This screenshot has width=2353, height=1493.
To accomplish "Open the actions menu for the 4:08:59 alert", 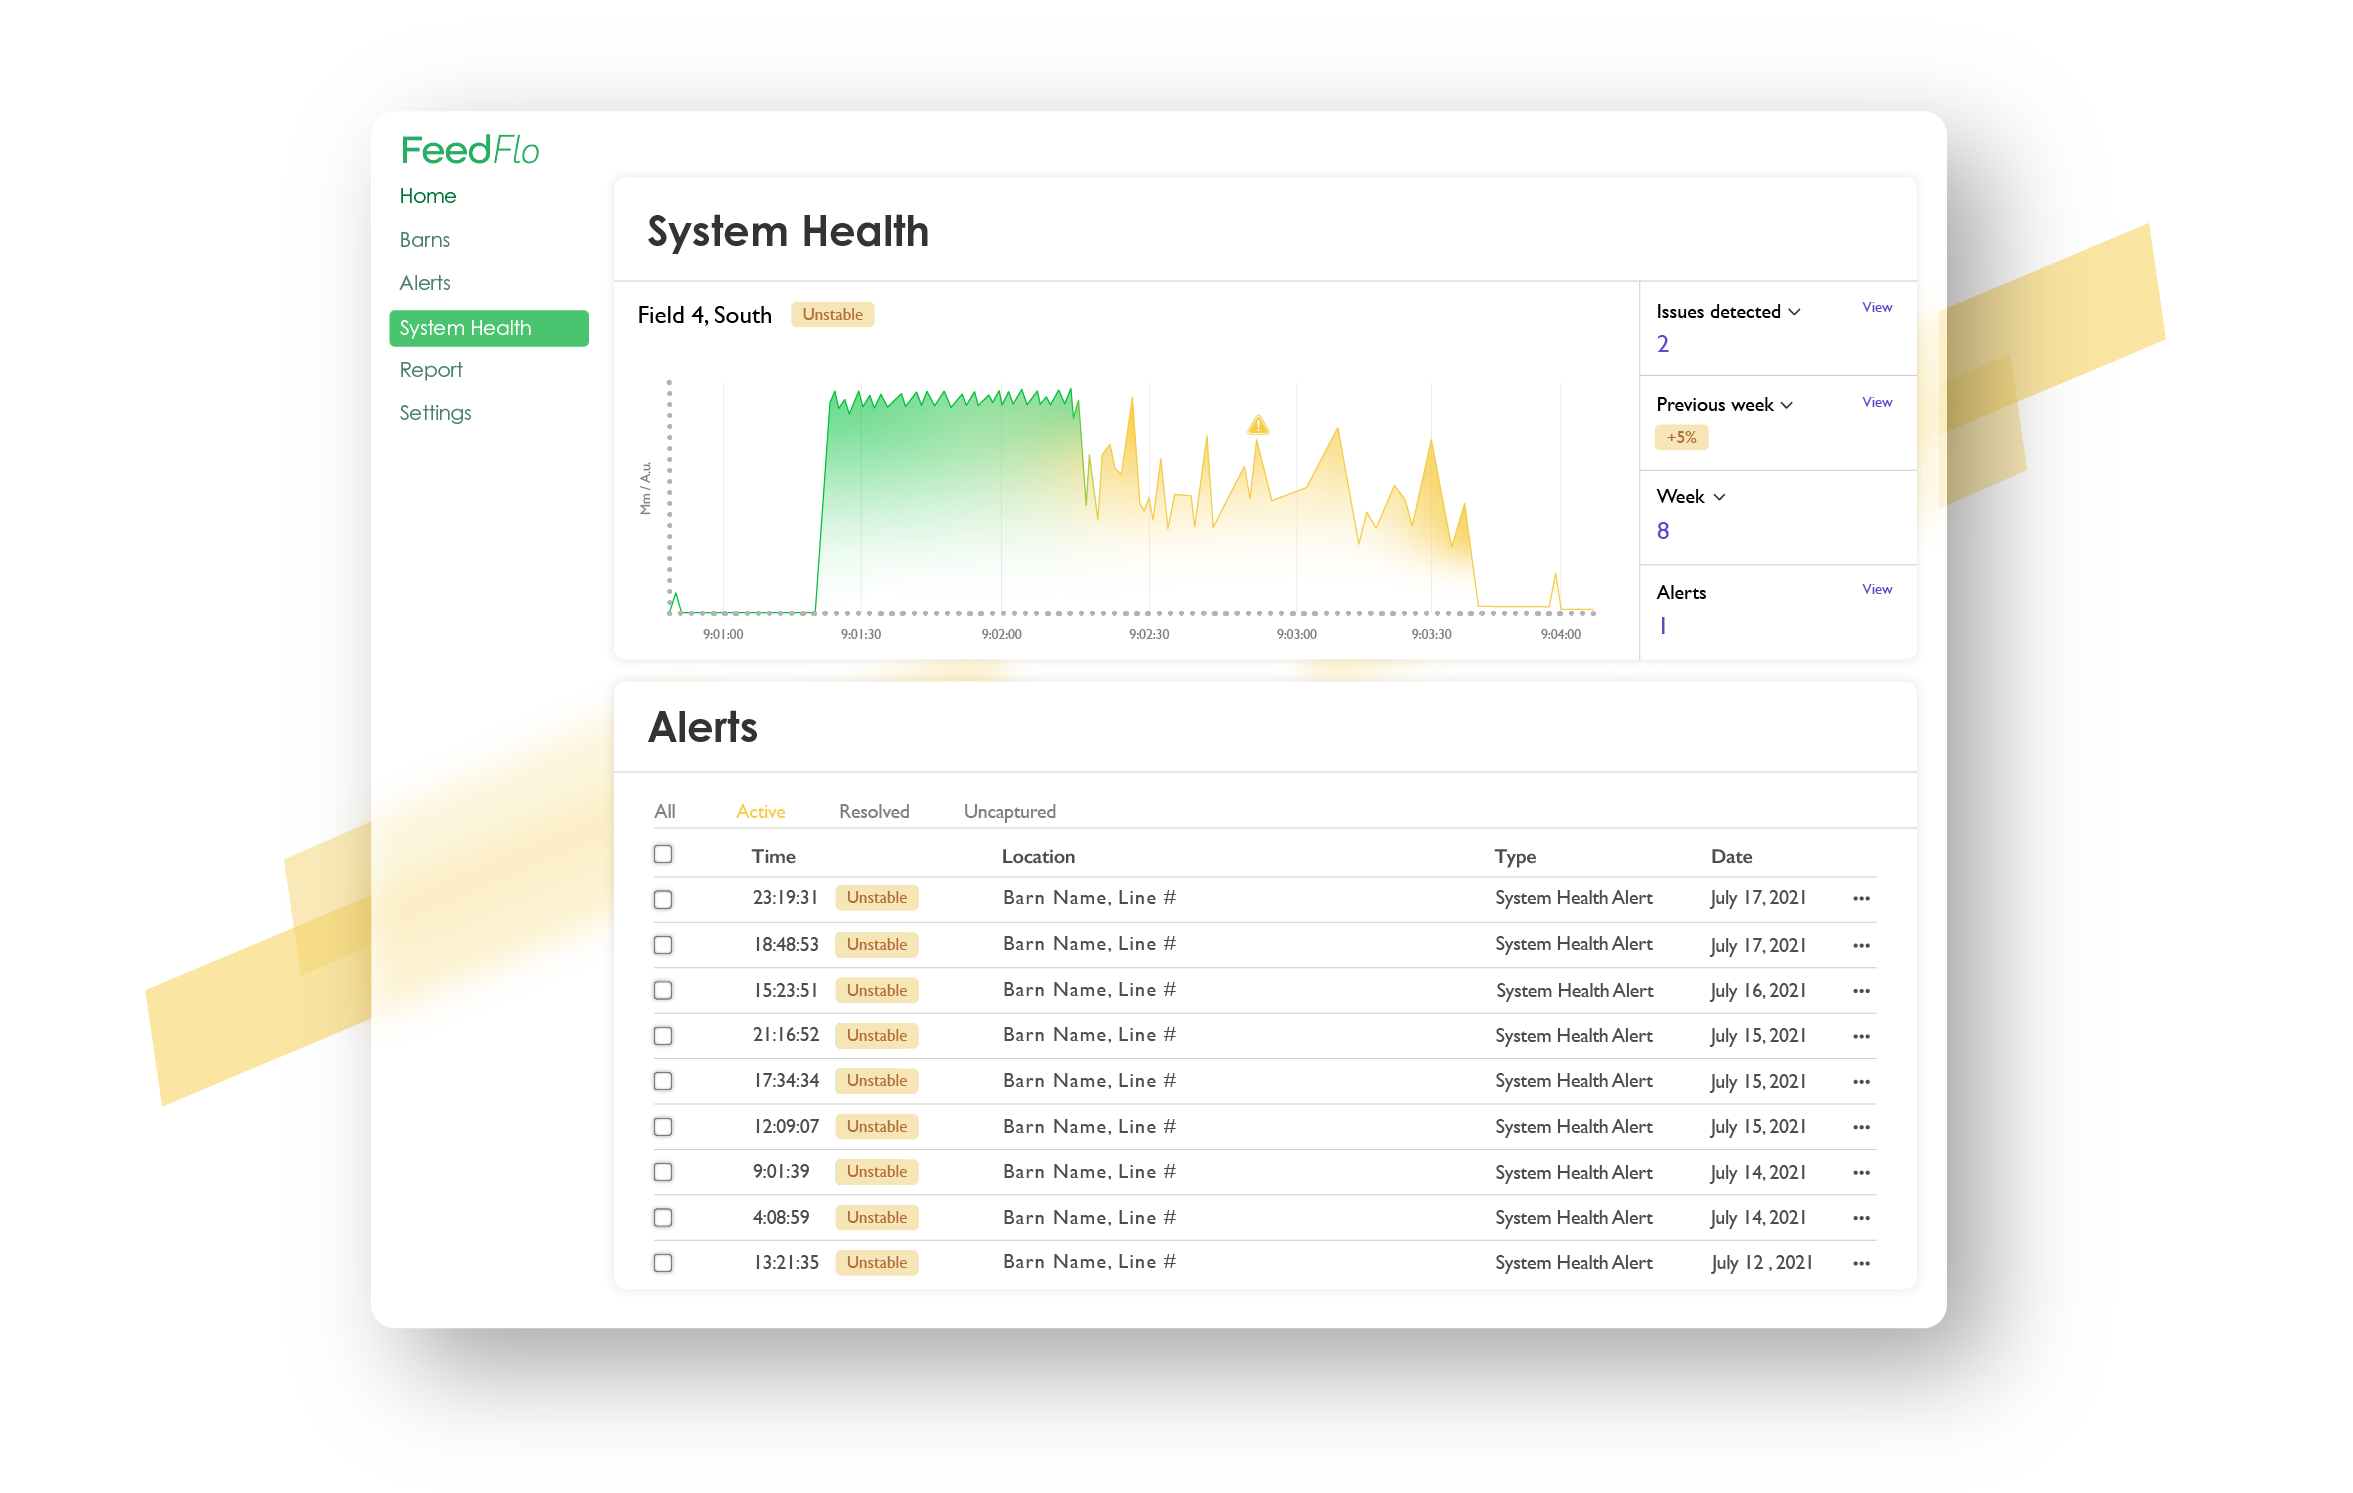I will coord(1862,1218).
